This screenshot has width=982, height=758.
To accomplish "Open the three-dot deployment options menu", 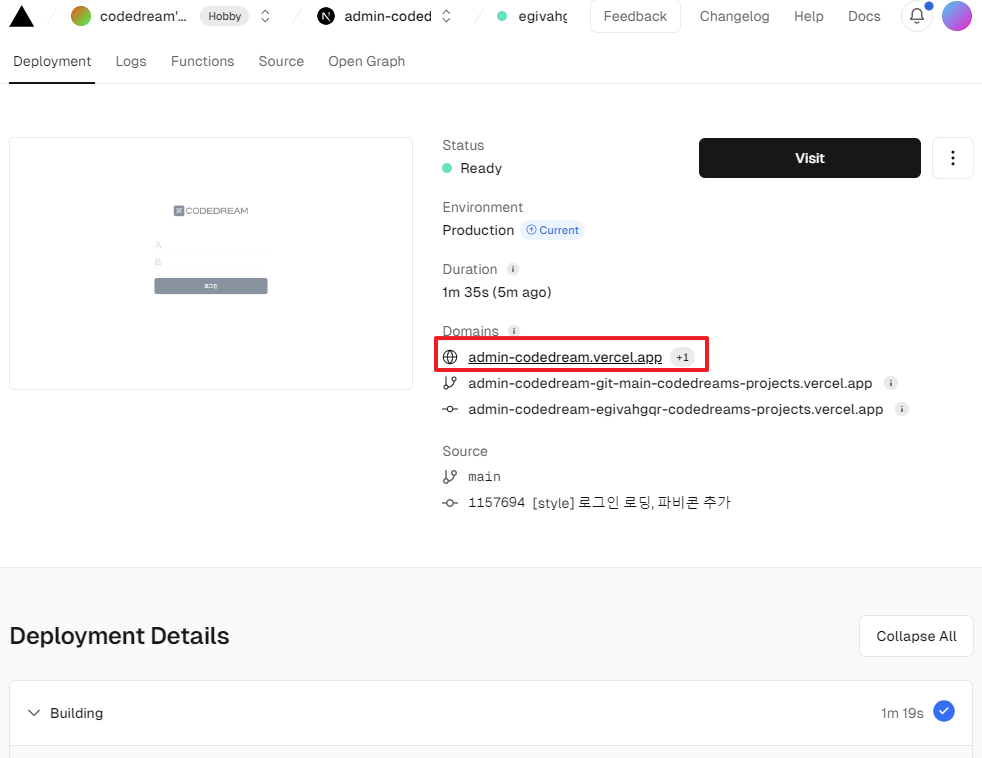I will click(x=953, y=158).
